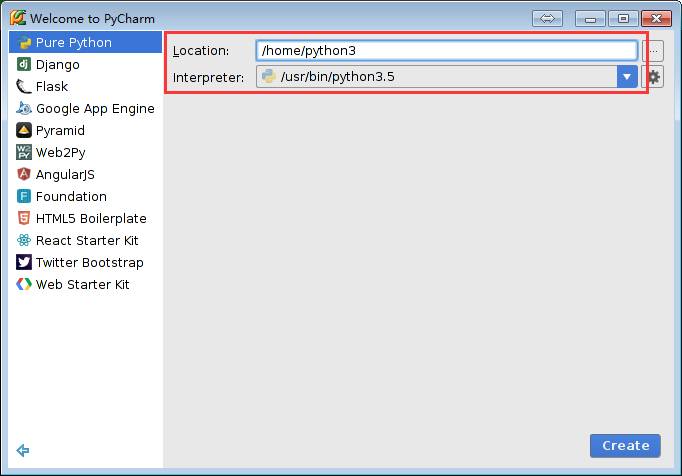Click the Python icon in Interpreter field
Viewport: 682px width, 476px height.
coord(269,77)
